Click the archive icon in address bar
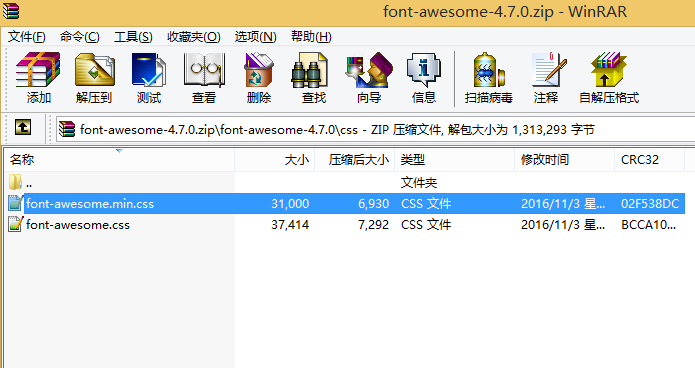Image resolution: width=695 pixels, height=368 pixels. point(67,129)
